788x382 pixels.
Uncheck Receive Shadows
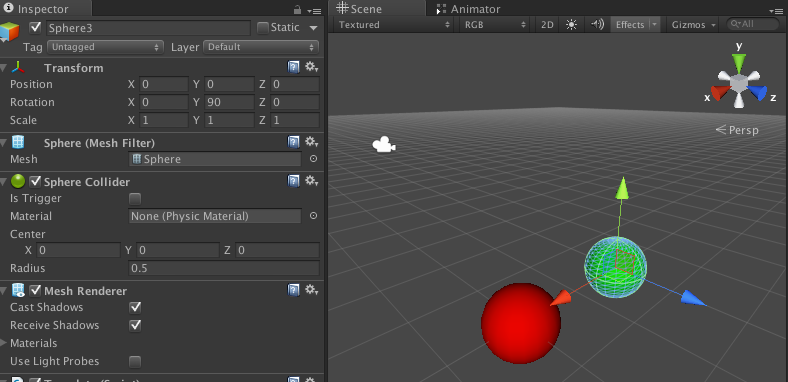135,325
